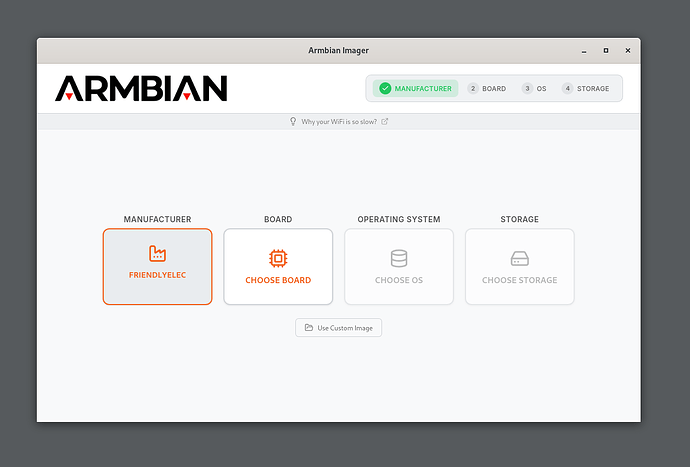690x467 pixels.
Task: Click the drive icon above Choose Storage
Action: pyautogui.click(x=520, y=258)
